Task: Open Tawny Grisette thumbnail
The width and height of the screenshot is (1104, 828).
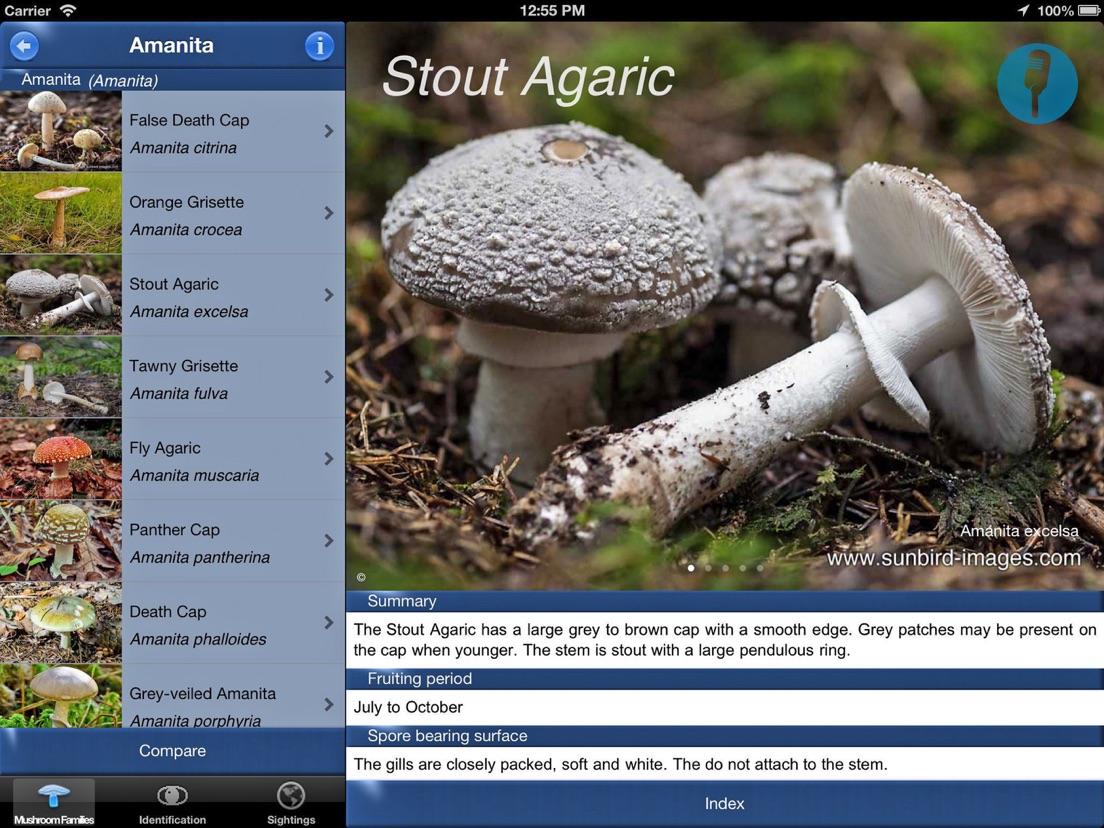Action: (x=61, y=377)
